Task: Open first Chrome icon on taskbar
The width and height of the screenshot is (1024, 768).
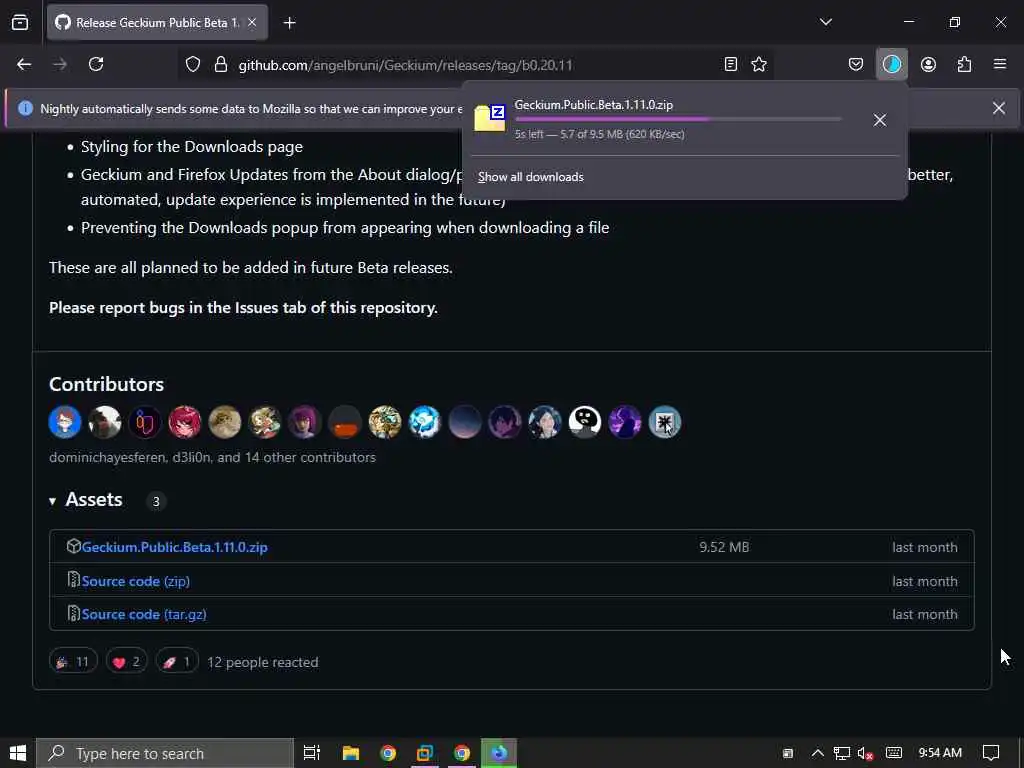Action: [388, 753]
